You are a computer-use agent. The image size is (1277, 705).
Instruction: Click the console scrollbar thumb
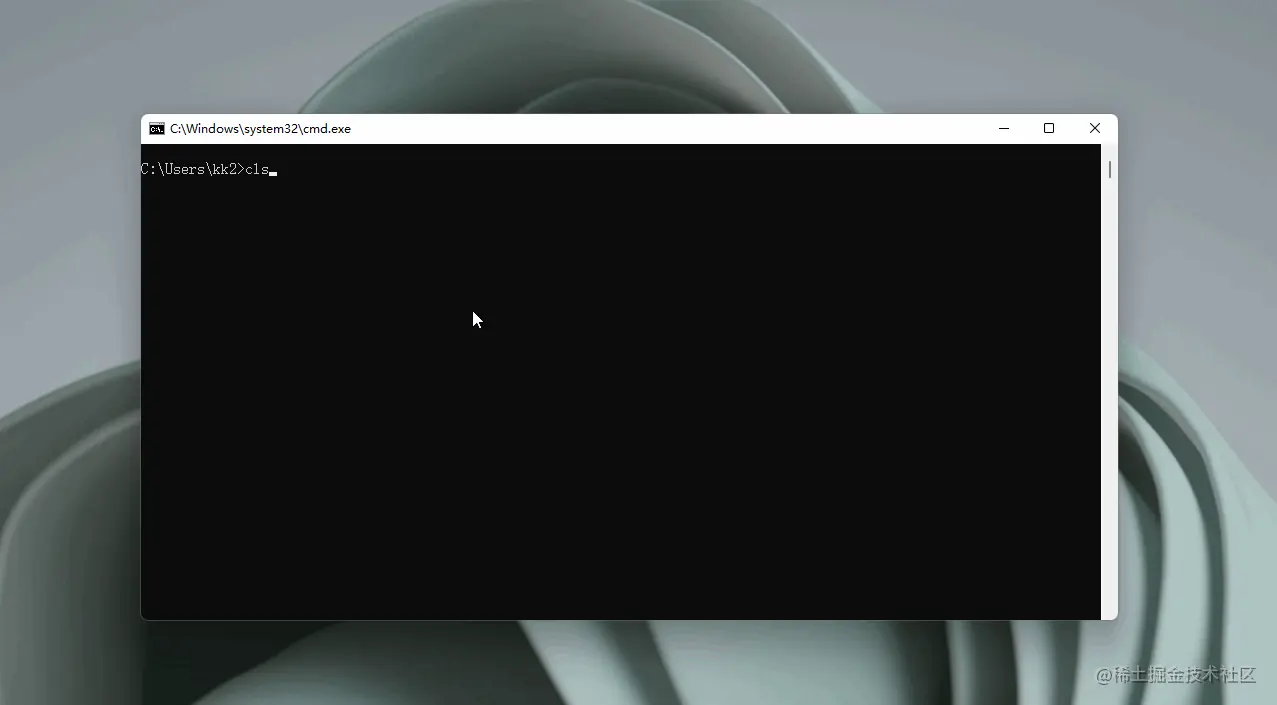click(1109, 169)
